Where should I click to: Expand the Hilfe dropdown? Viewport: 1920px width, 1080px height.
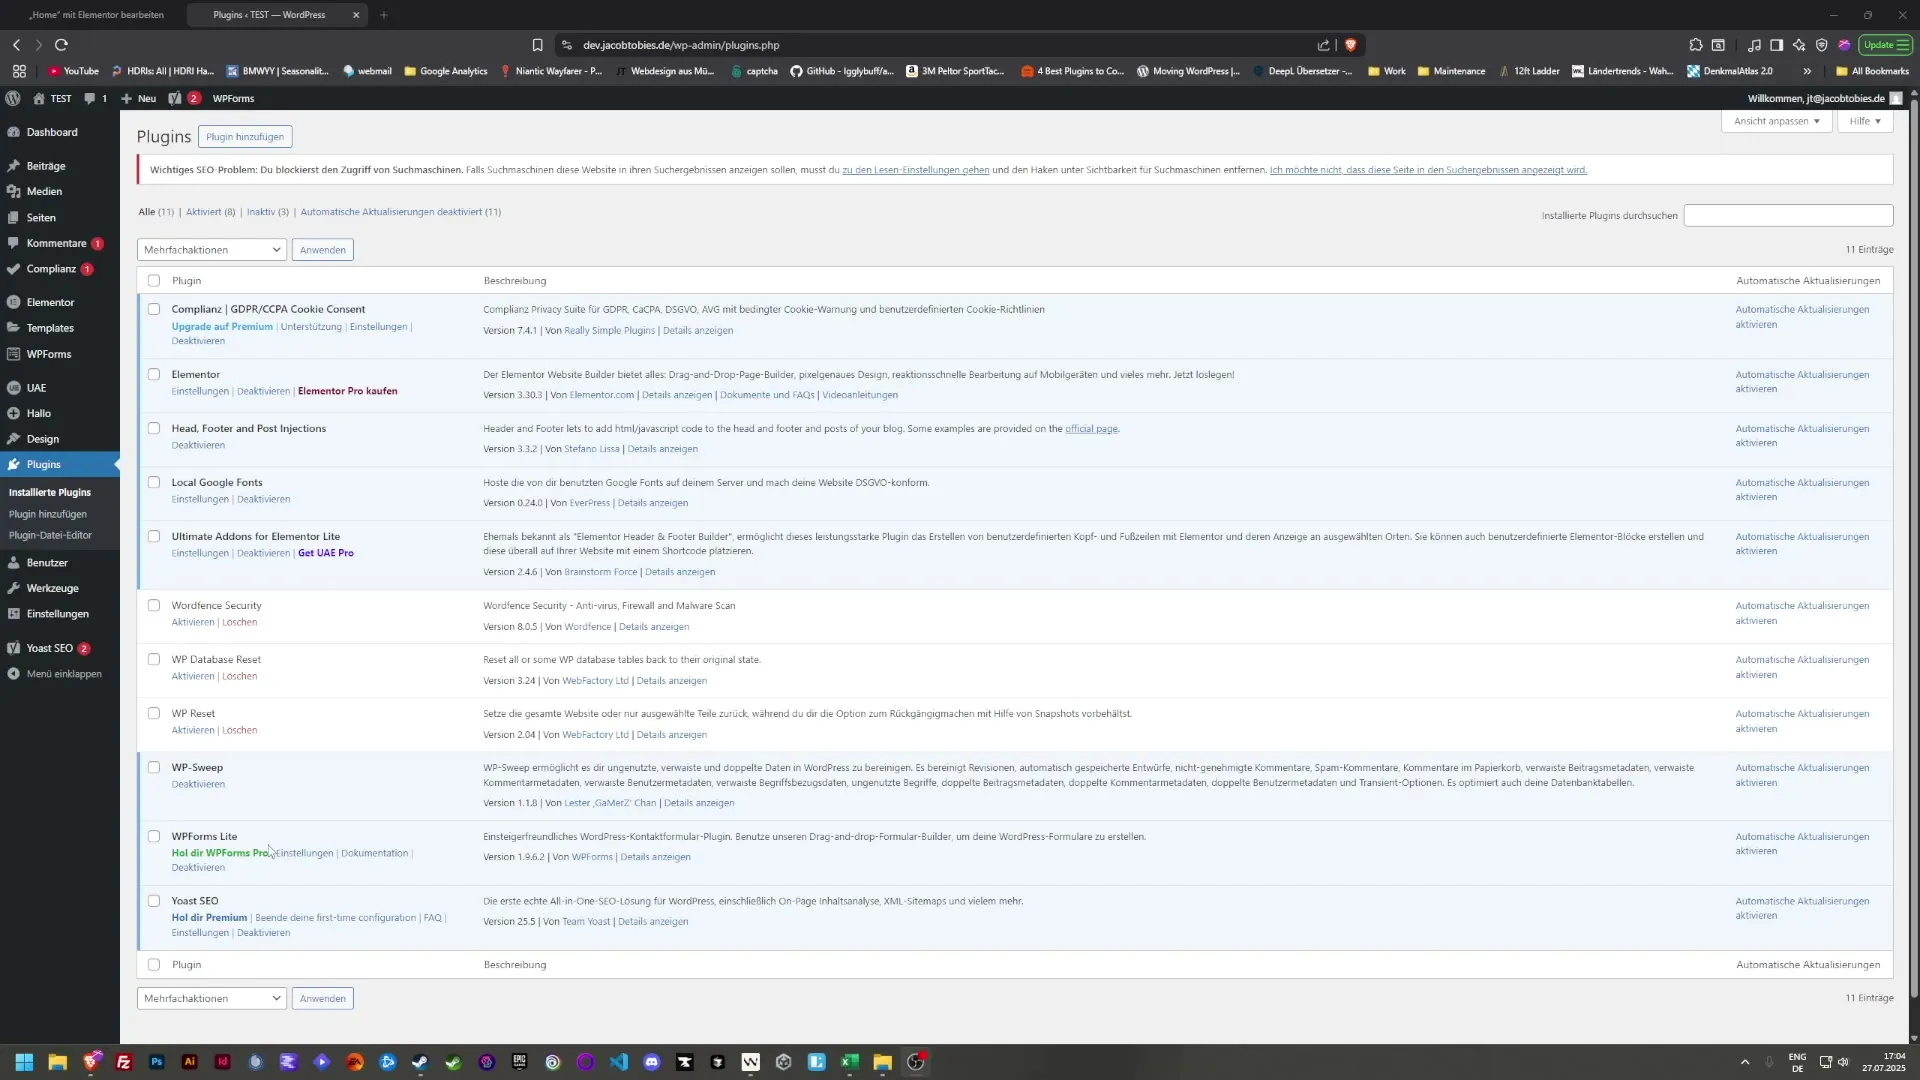1864,121
